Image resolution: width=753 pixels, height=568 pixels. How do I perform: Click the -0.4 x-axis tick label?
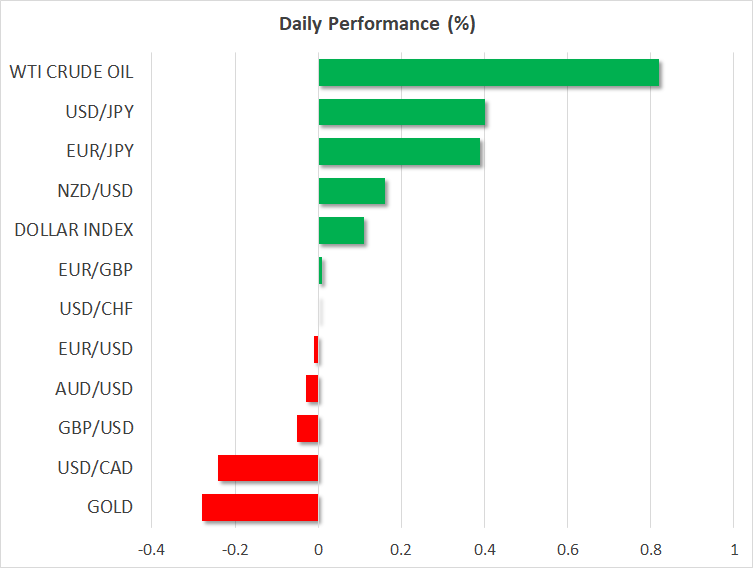(152, 551)
